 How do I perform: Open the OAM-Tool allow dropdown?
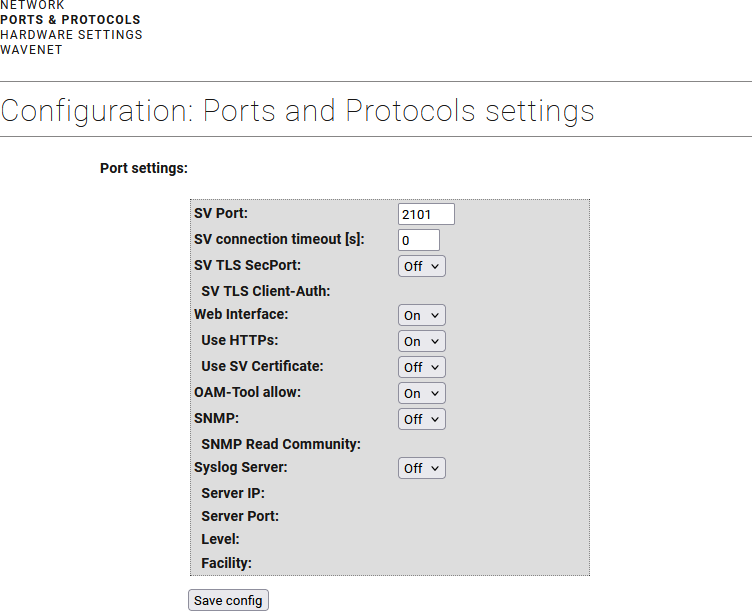pos(422,393)
